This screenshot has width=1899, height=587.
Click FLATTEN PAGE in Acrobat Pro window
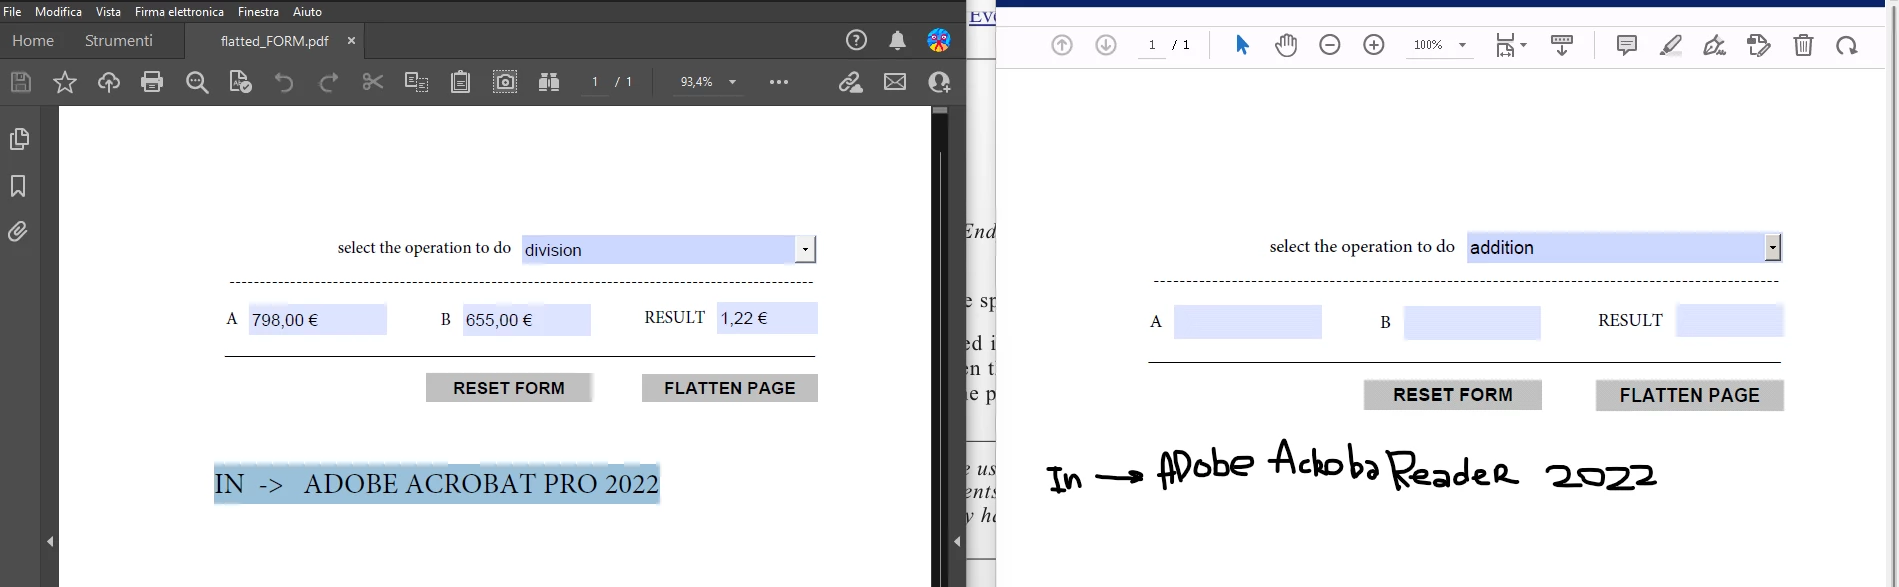730,388
